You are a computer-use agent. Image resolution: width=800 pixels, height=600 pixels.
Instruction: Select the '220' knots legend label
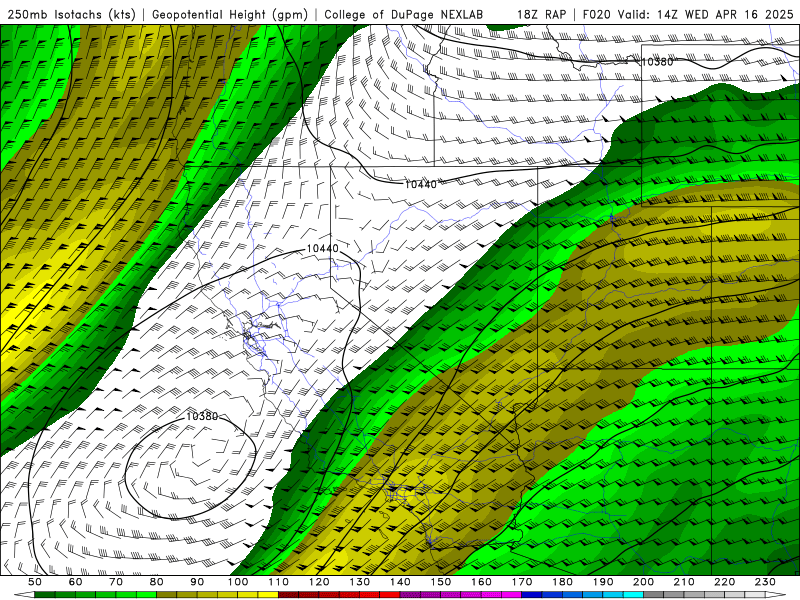tap(724, 582)
